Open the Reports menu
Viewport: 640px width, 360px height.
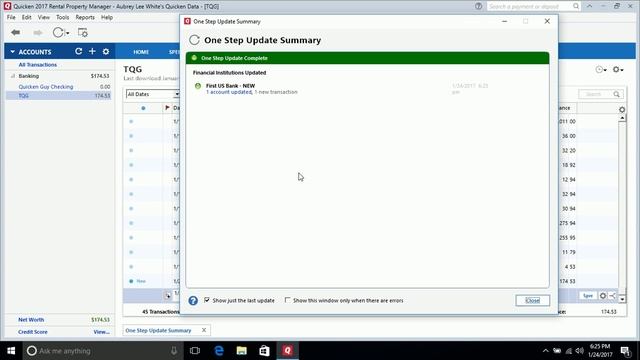point(85,18)
